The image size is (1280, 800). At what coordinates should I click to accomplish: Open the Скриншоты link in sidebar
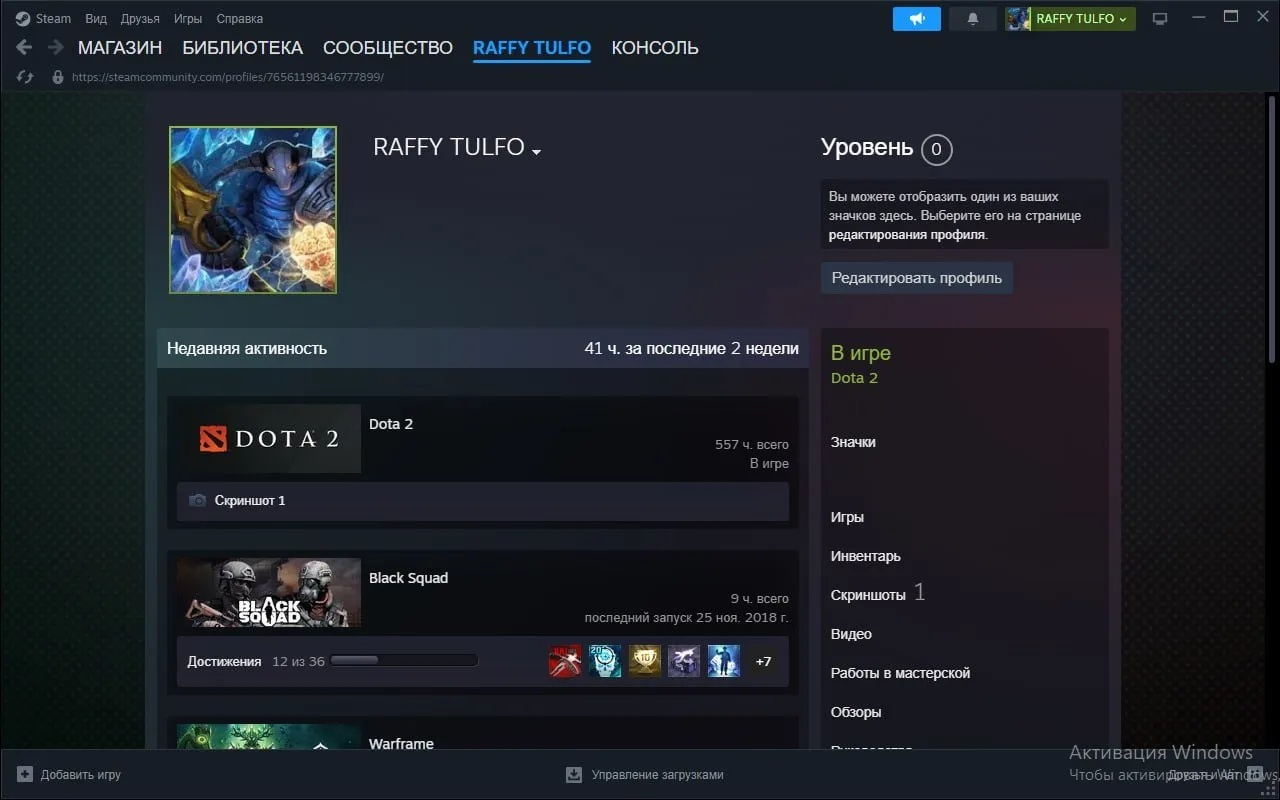(x=868, y=595)
